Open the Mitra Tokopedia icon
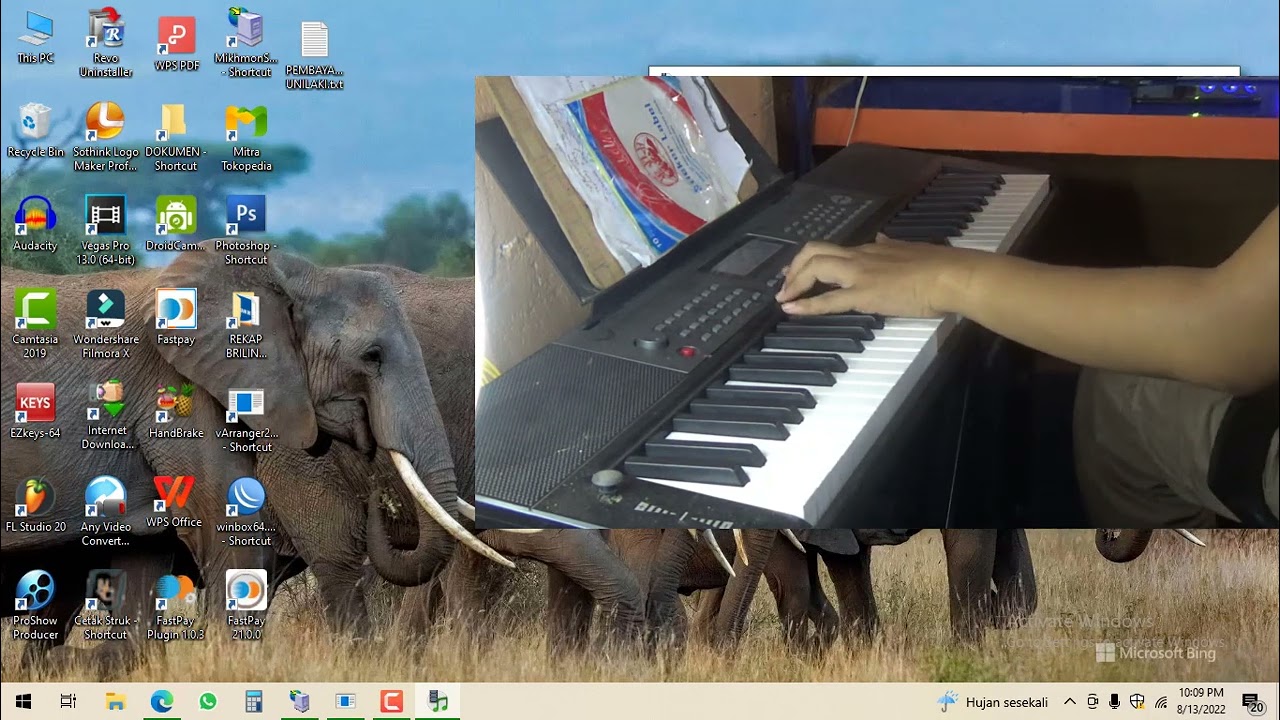 click(x=246, y=137)
